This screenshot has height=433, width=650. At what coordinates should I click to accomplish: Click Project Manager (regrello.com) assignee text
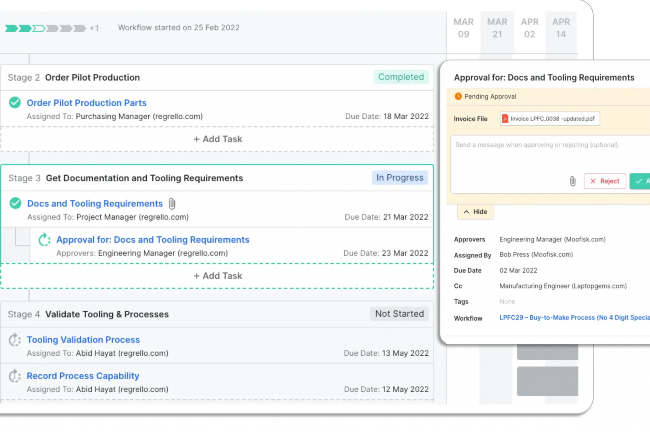tap(133, 217)
